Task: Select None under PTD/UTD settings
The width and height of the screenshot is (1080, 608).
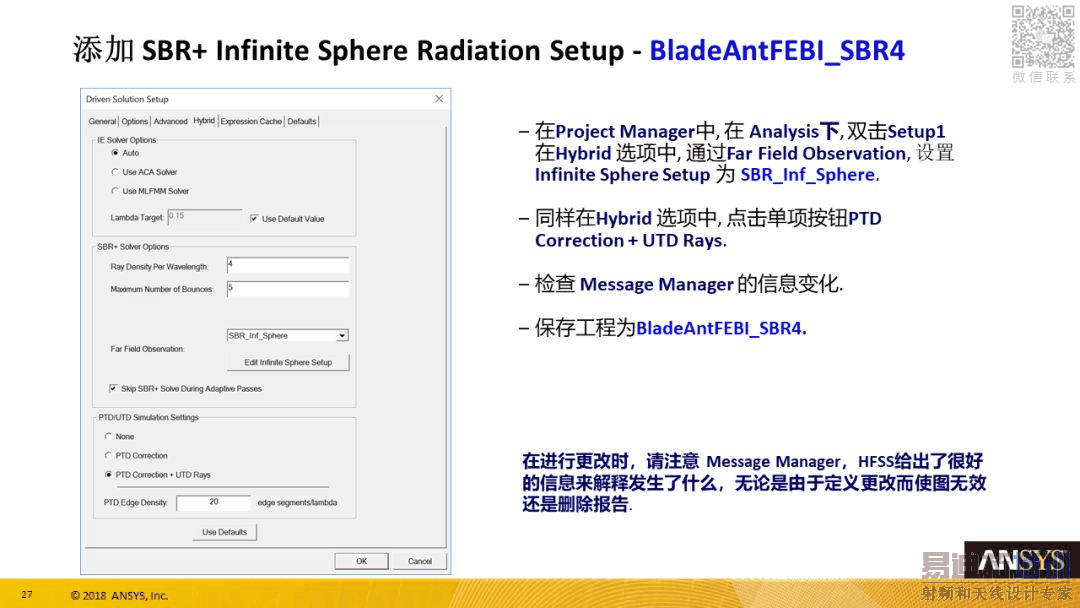Action: point(108,437)
